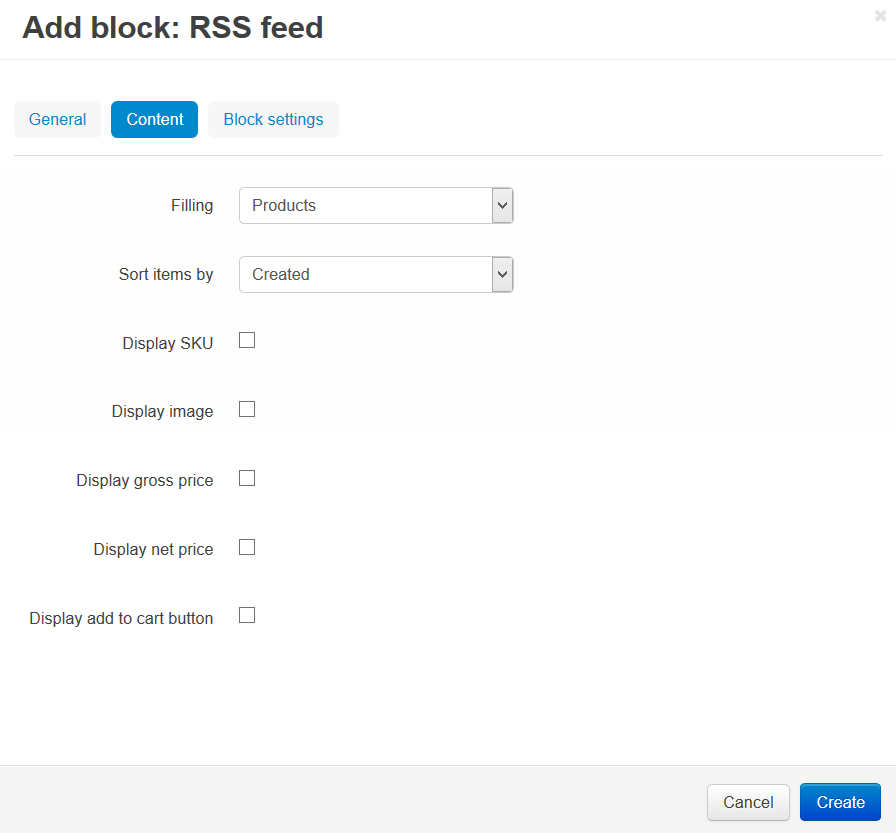The width and height of the screenshot is (896, 833).
Task: Tick the Display image checkbox
Action: click(247, 409)
